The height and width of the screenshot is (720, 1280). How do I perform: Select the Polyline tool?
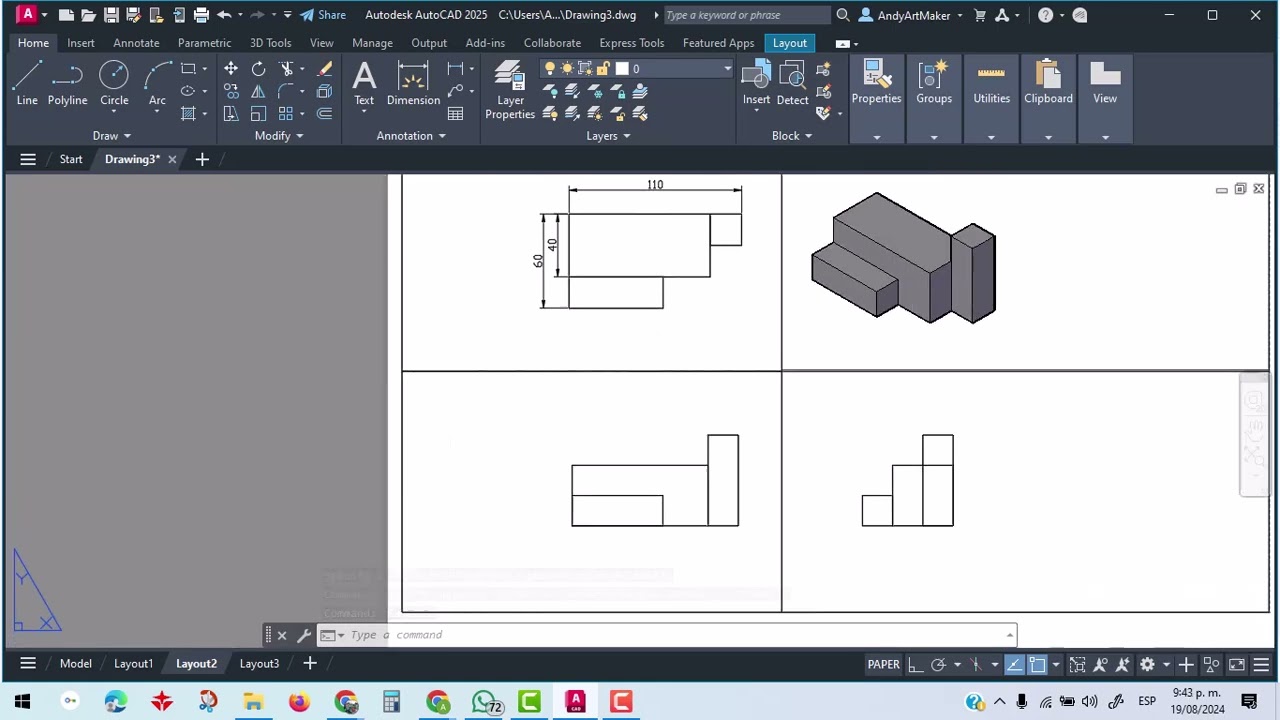point(67,83)
